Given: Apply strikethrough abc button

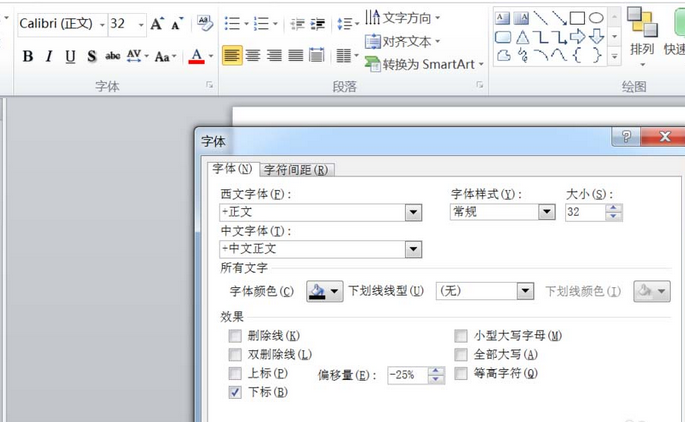Looking at the screenshot, I should click(112, 56).
